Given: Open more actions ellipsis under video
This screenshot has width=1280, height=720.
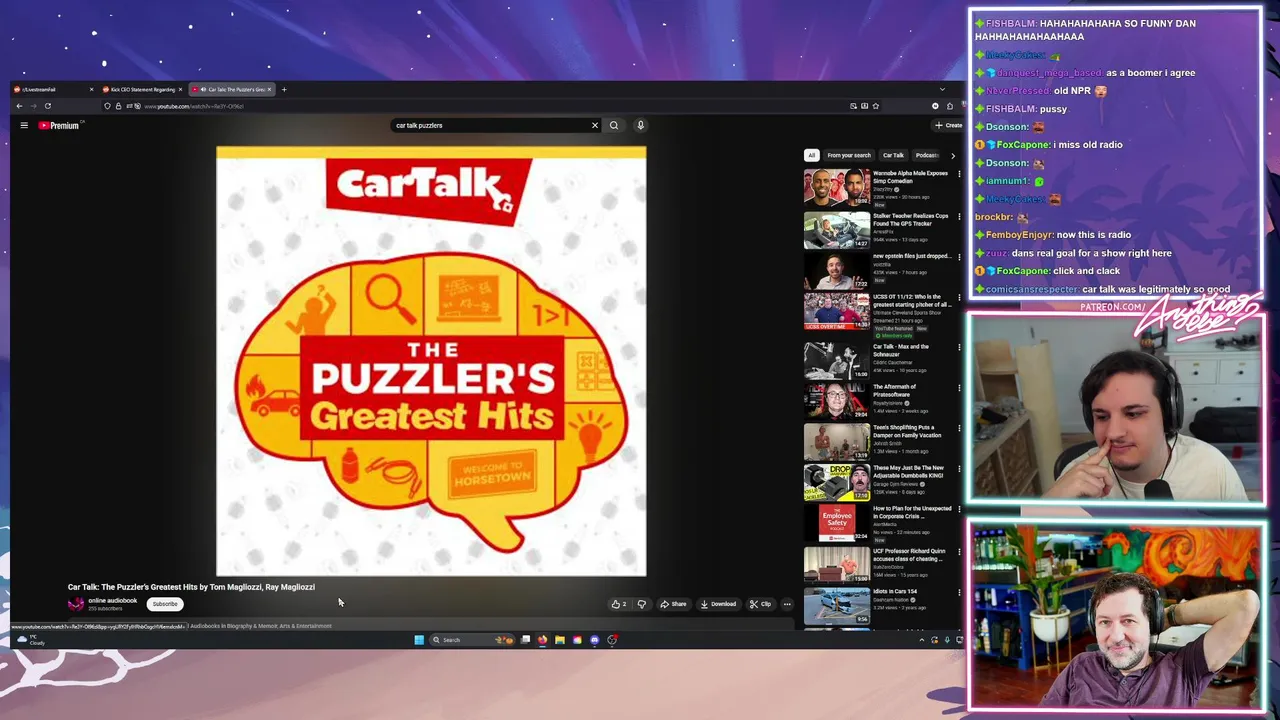Looking at the screenshot, I should (x=787, y=604).
